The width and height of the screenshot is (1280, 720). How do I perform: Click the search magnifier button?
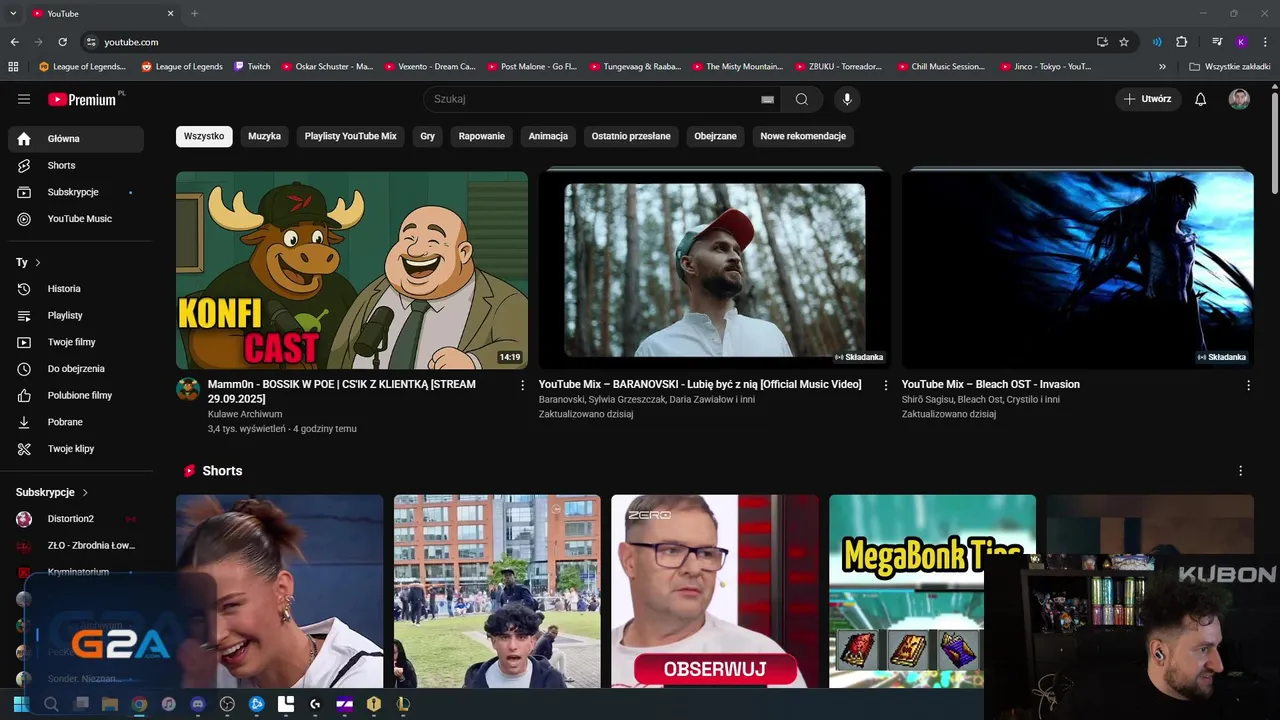tap(801, 99)
